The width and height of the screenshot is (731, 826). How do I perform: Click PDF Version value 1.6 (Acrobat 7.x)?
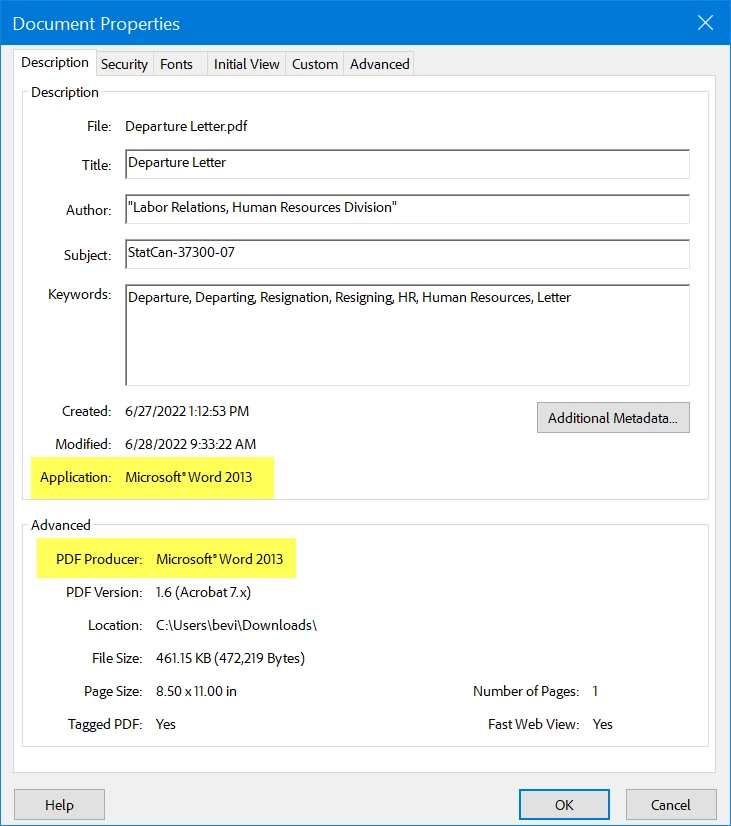203,592
